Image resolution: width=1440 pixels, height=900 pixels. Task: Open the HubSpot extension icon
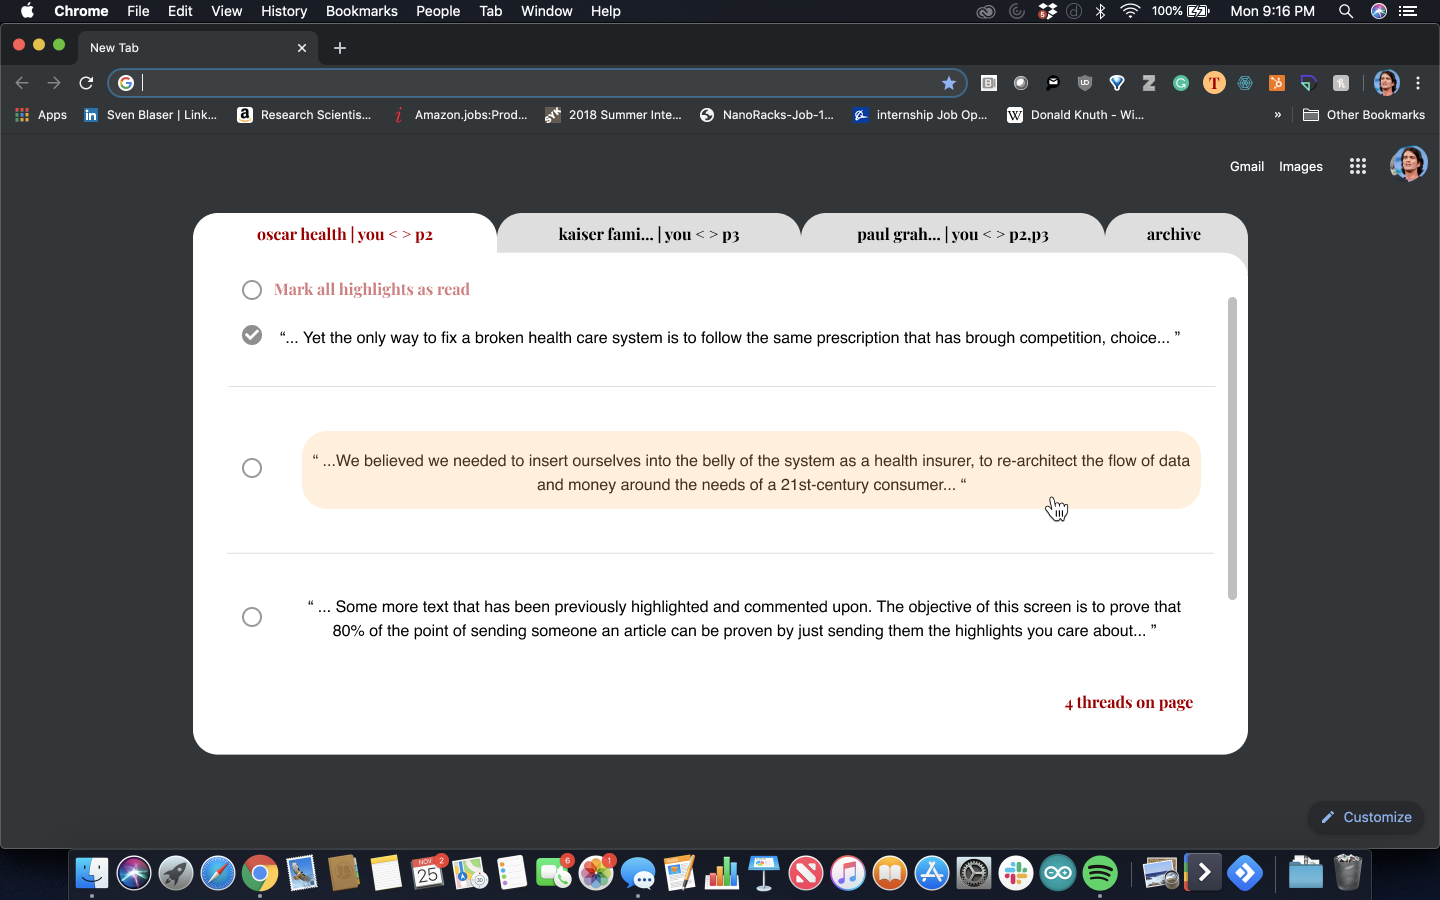(1277, 83)
